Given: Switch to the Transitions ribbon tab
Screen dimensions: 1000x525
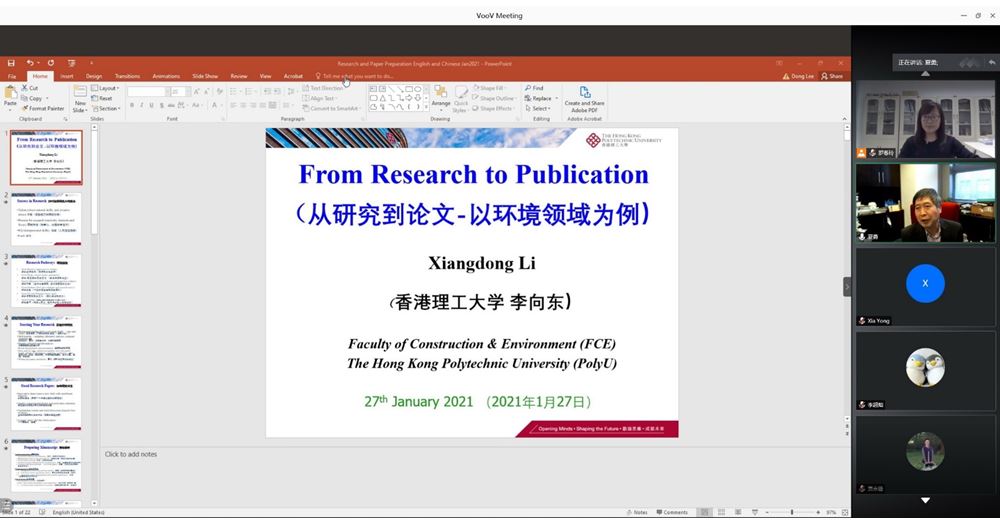Looking at the screenshot, I should (x=127, y=76).
